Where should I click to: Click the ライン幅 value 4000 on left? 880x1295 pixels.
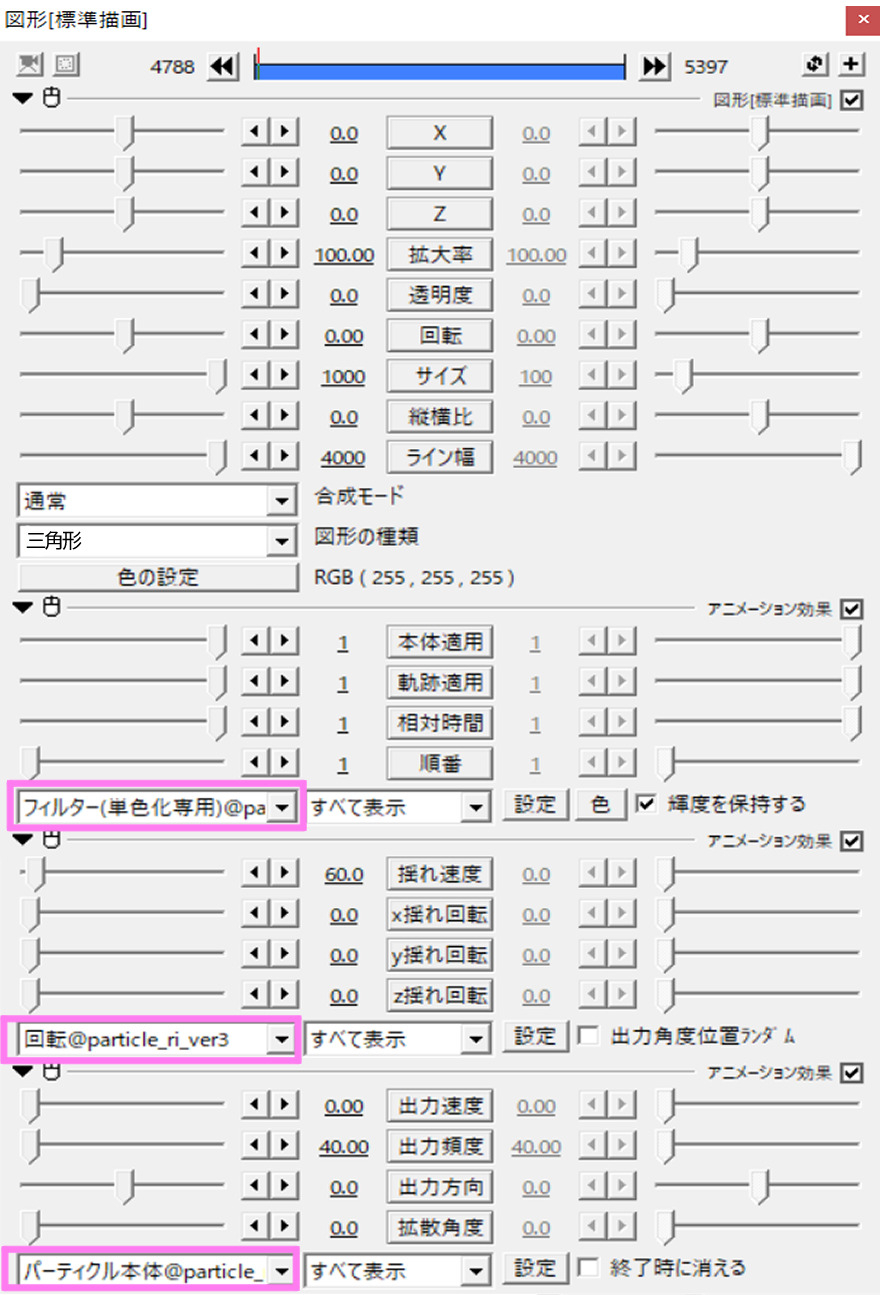343,458
